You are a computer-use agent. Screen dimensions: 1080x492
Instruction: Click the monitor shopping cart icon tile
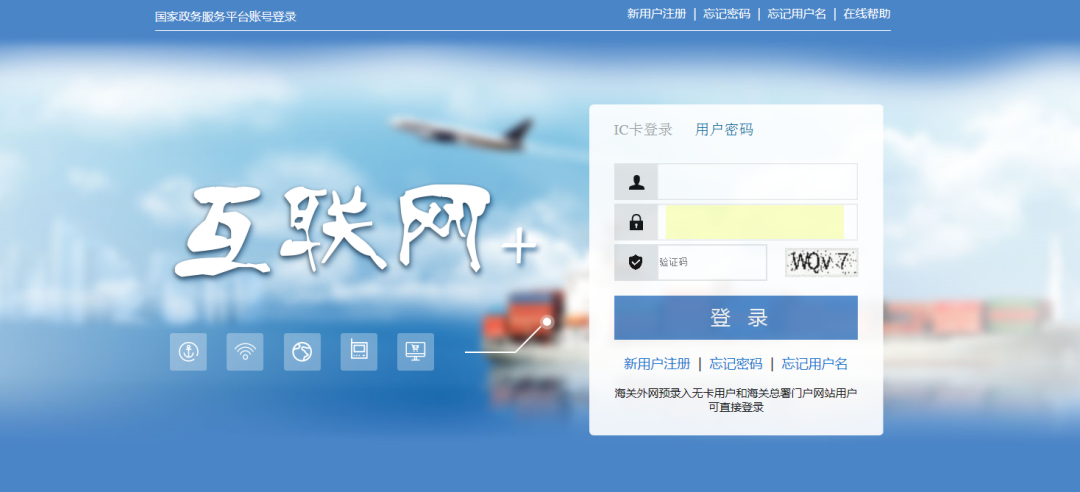point(415,352)
